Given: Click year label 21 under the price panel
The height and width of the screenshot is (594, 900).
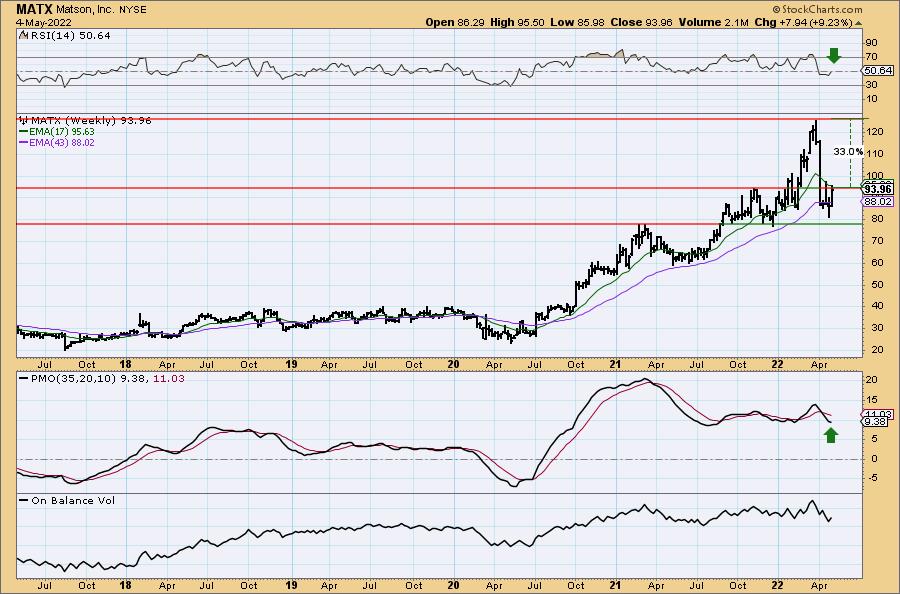Looking at the screenshot, I should (x=615, y=364).
